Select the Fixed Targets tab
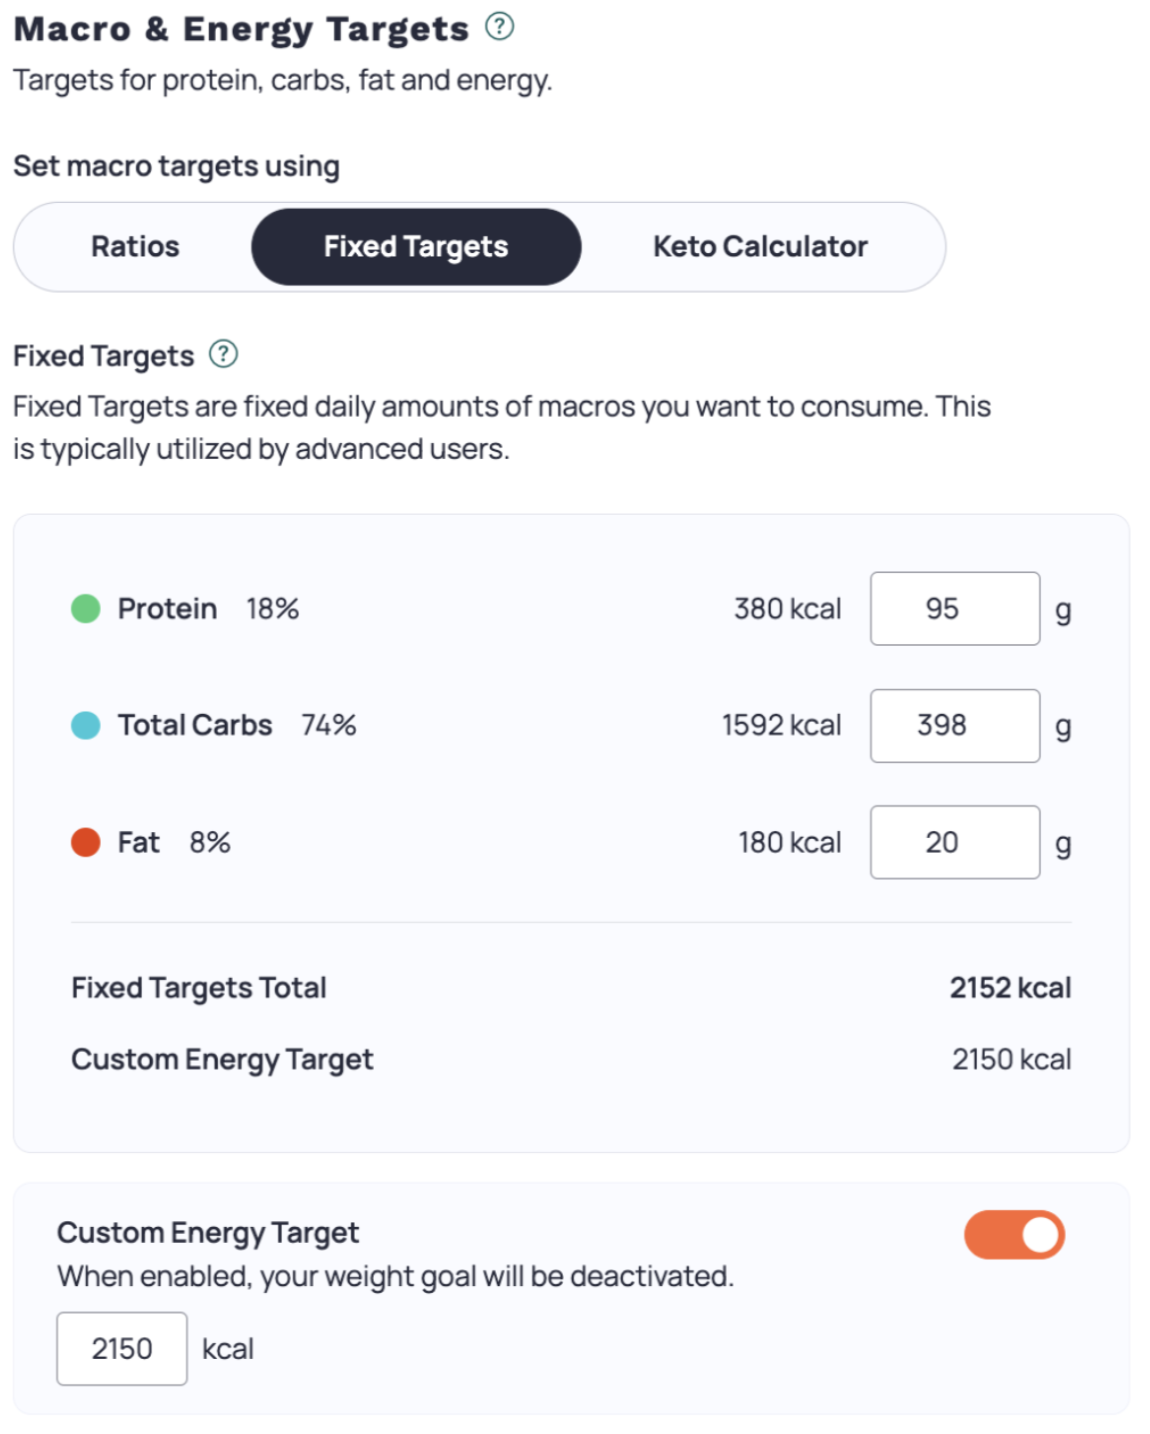Image resolution: width=1150 pixels, height=1434 pixels. pyautogui.click(x=416, y=247)
